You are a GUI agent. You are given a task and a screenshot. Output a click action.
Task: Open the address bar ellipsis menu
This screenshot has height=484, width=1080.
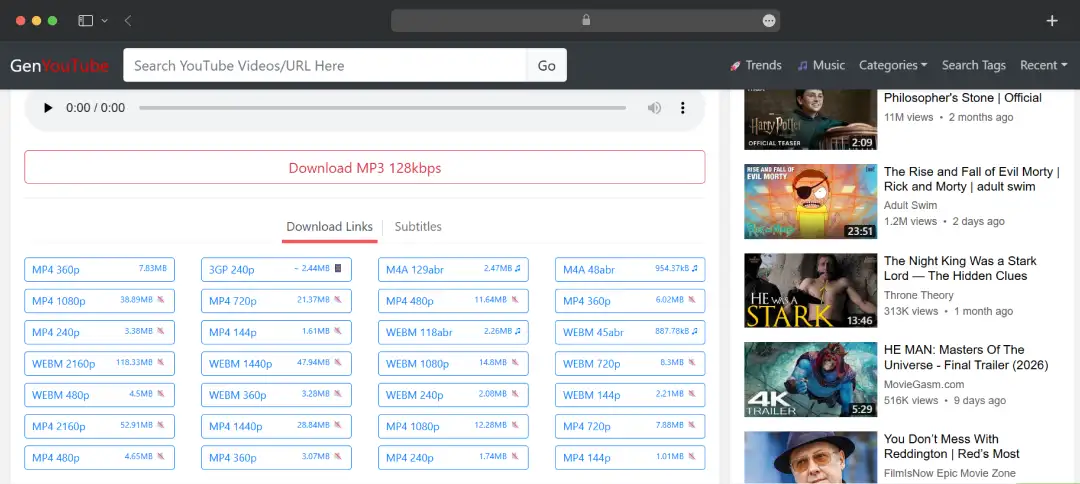pyautogui.click(x=769, y=21)
